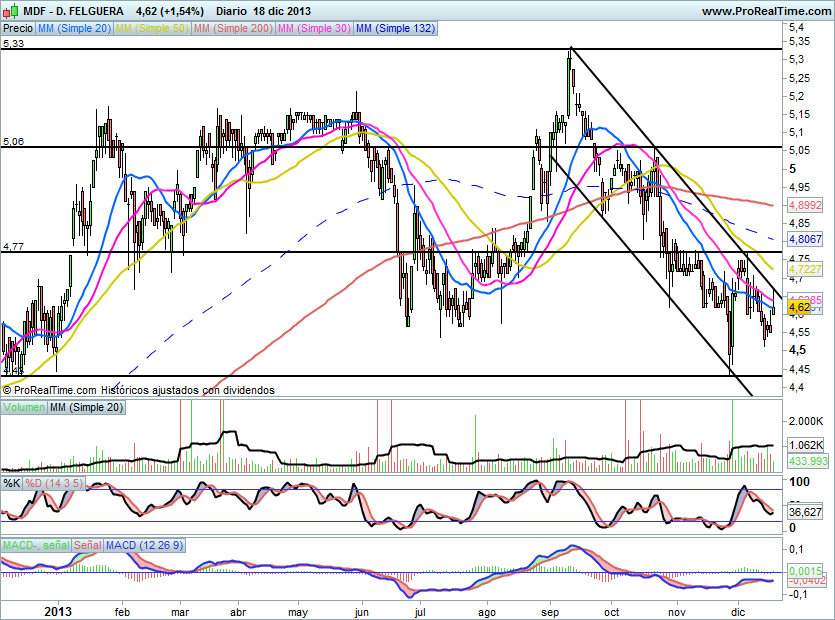Select the MM (Simple 20) blue price legend

(x=74, y=29)
